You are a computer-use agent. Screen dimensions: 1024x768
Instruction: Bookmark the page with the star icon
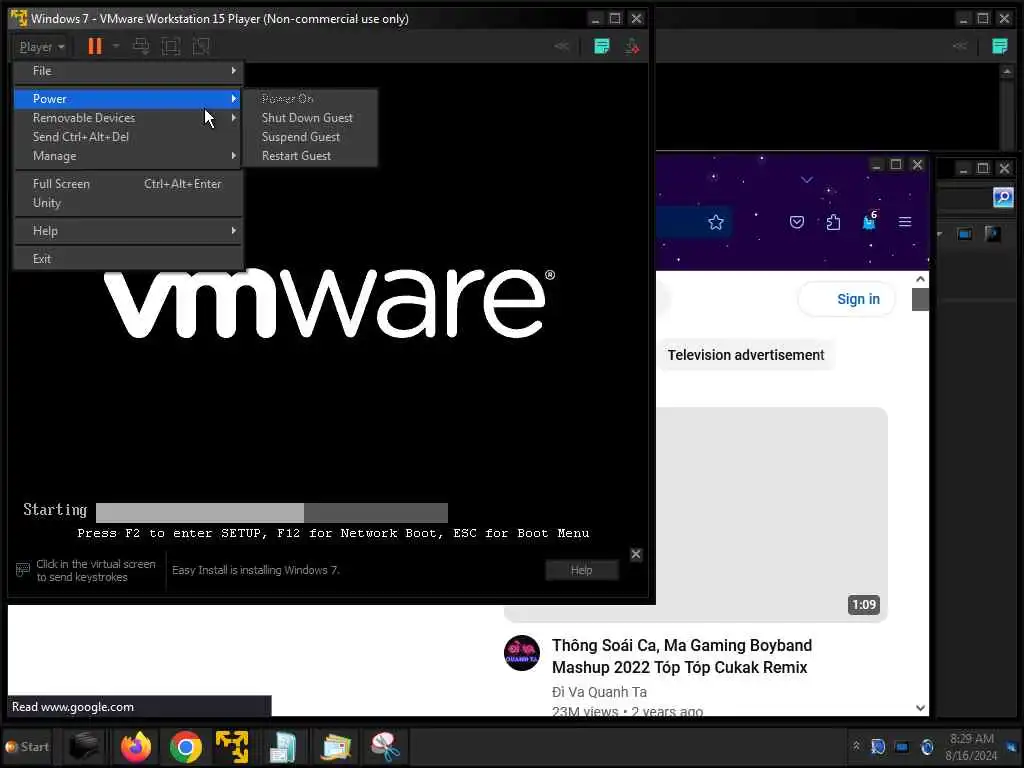pyautogui.click(x=716, y=223)
